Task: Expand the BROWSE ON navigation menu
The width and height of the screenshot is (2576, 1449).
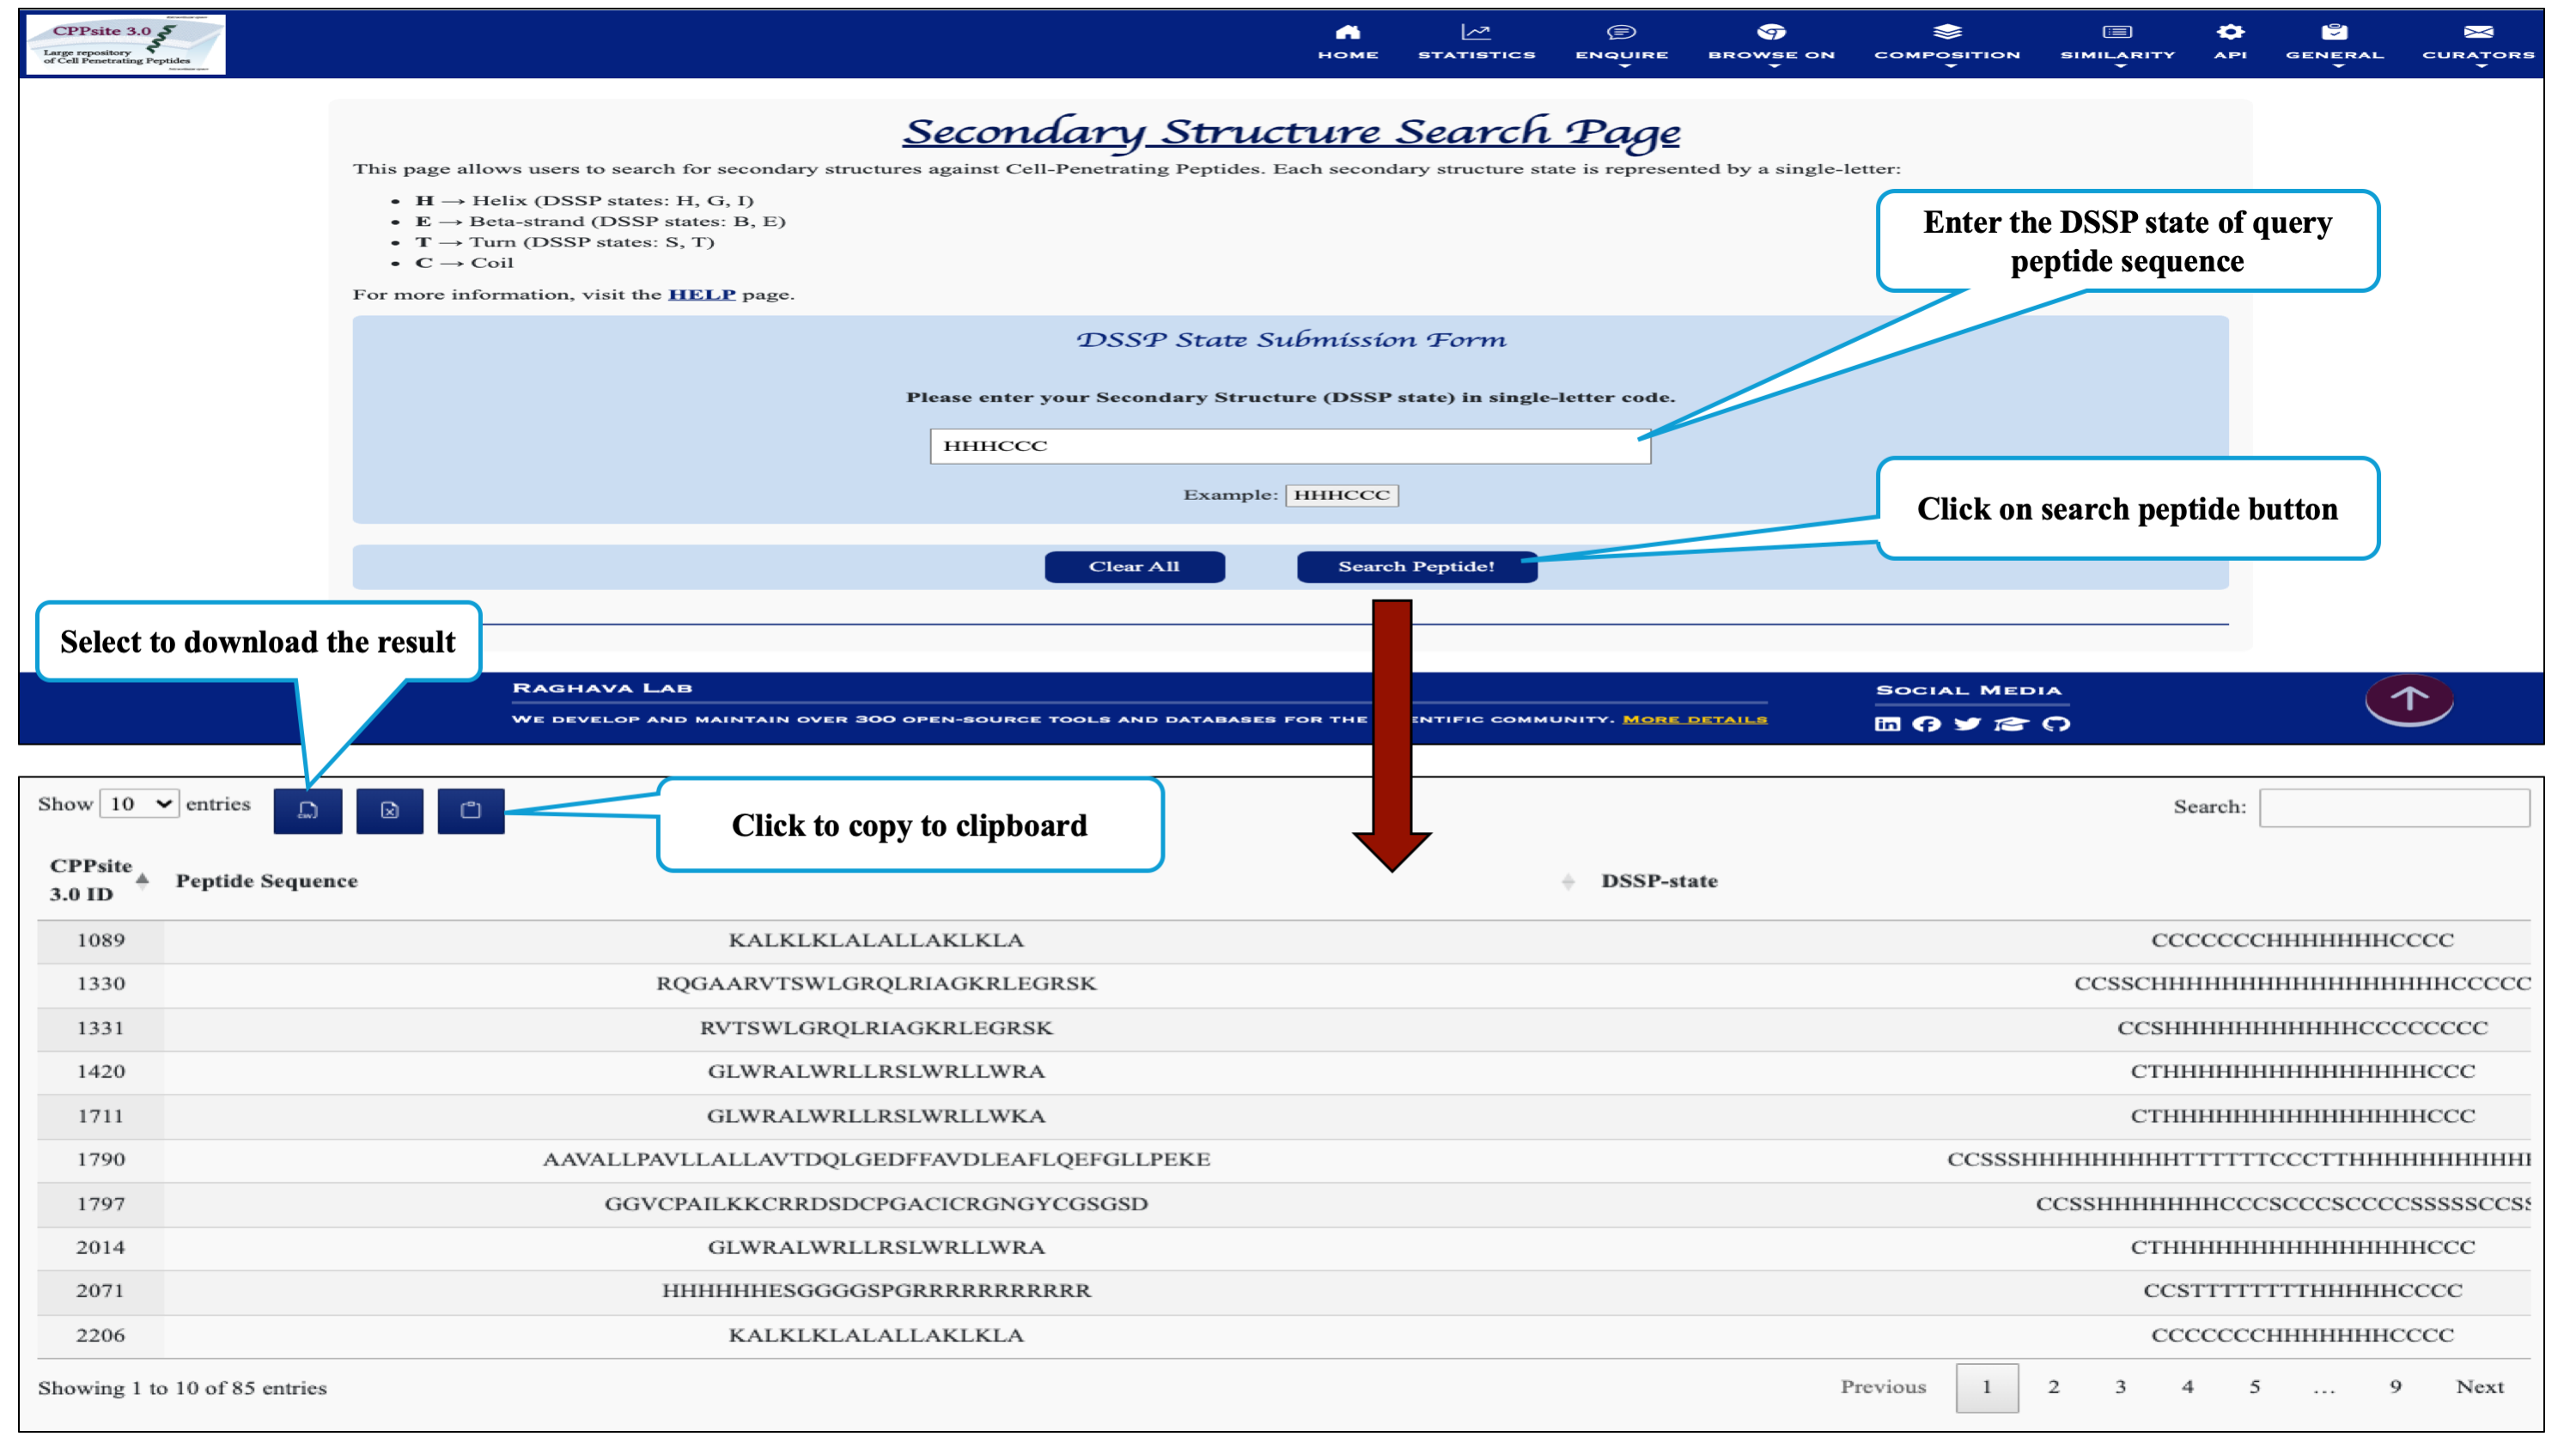Action: click(x=1771, y=43)
